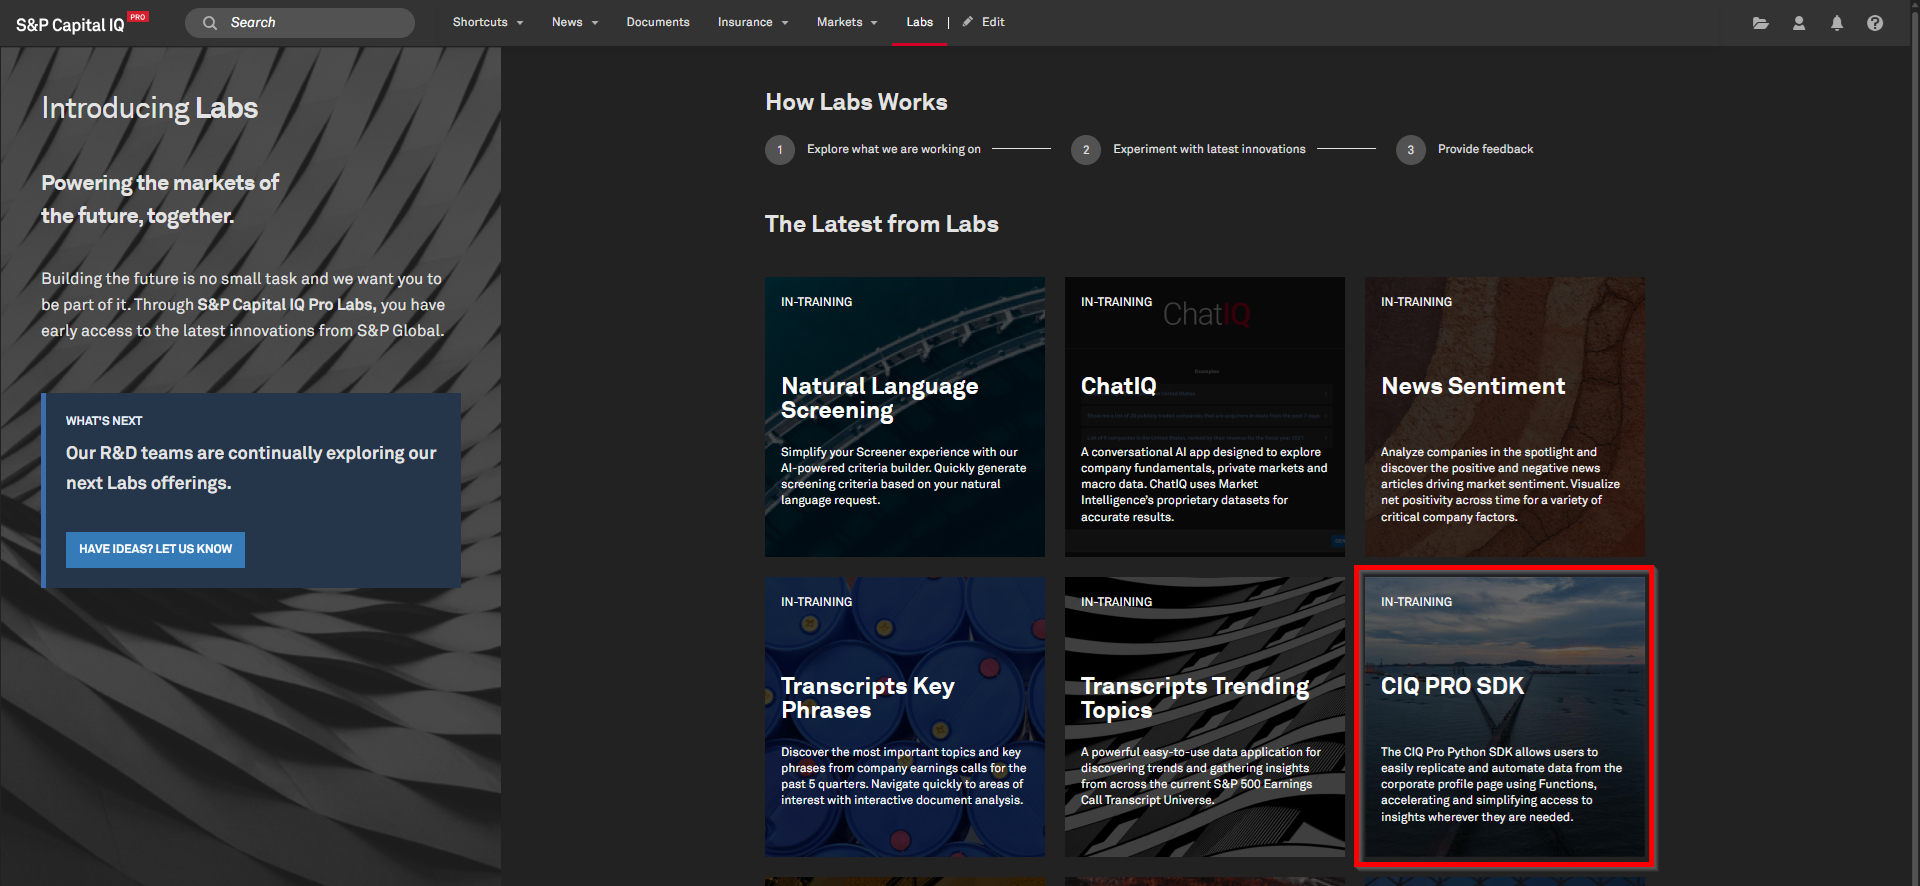
Task: Open the help question mark icon
Action: tap(1875, 23)
